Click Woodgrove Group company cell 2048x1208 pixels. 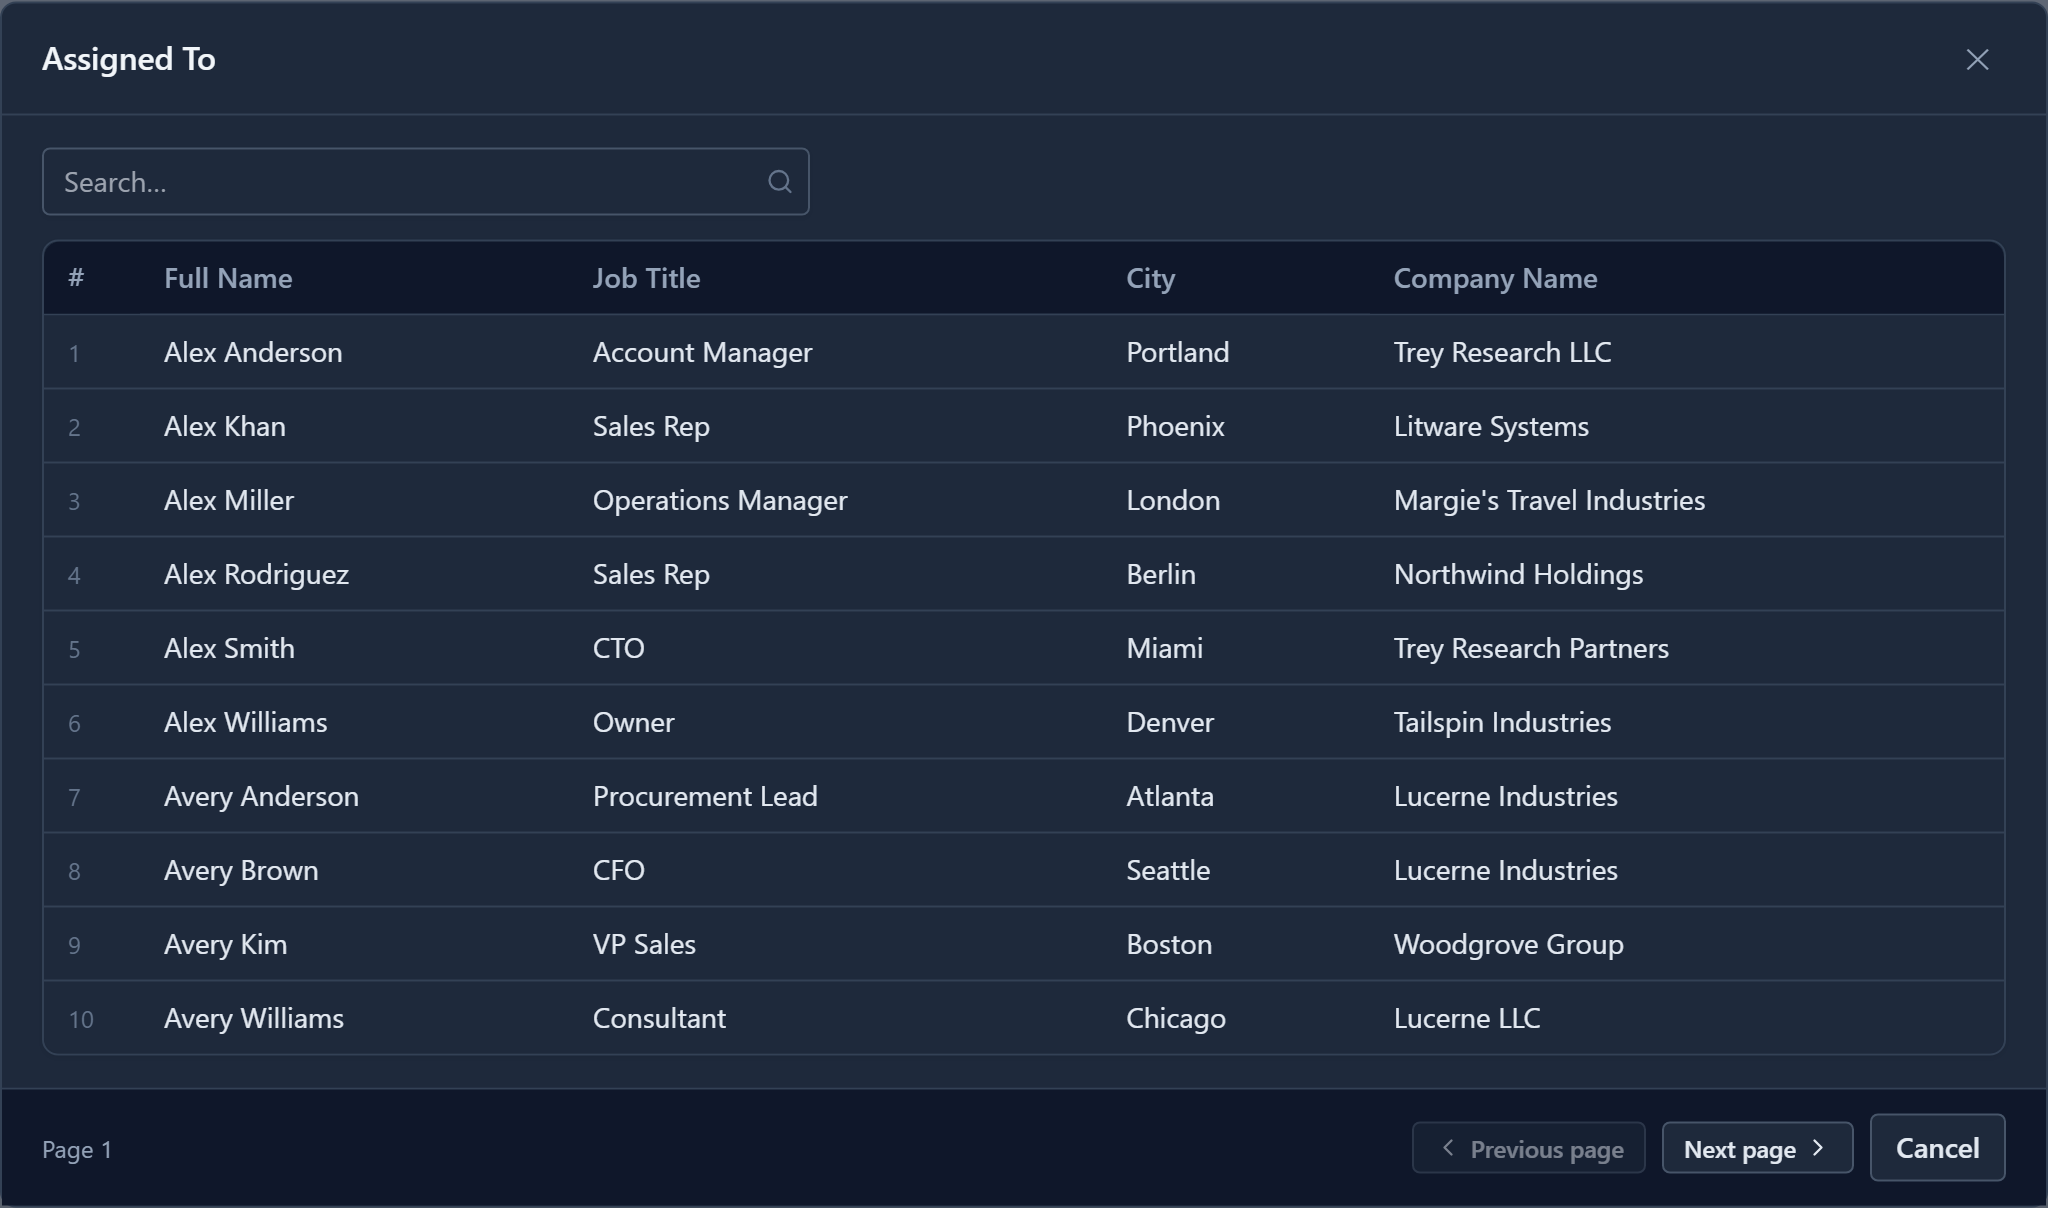1508,944
